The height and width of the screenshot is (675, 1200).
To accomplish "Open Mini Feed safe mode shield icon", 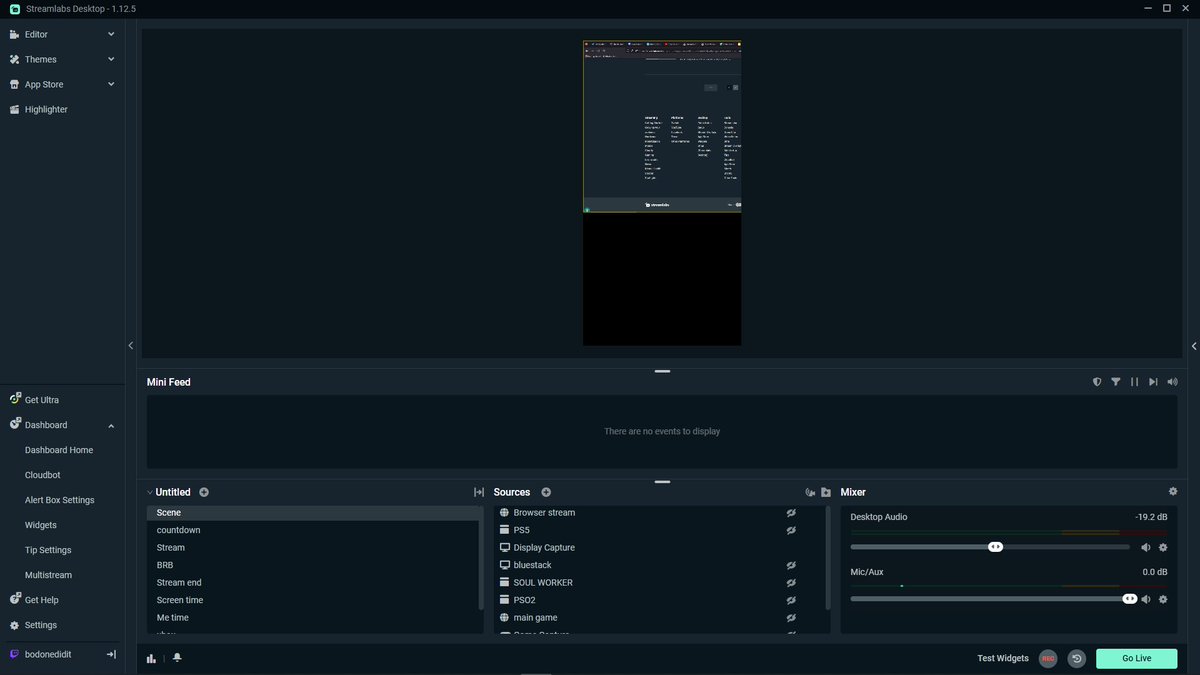I will [x=1097, y=382].
